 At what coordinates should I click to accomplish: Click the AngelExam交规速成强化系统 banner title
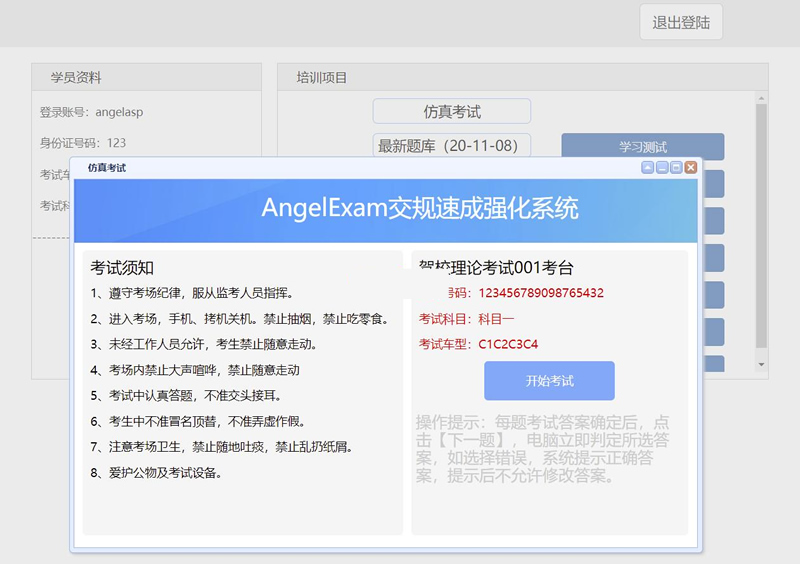pyautogui.click(x=419, y=208)
